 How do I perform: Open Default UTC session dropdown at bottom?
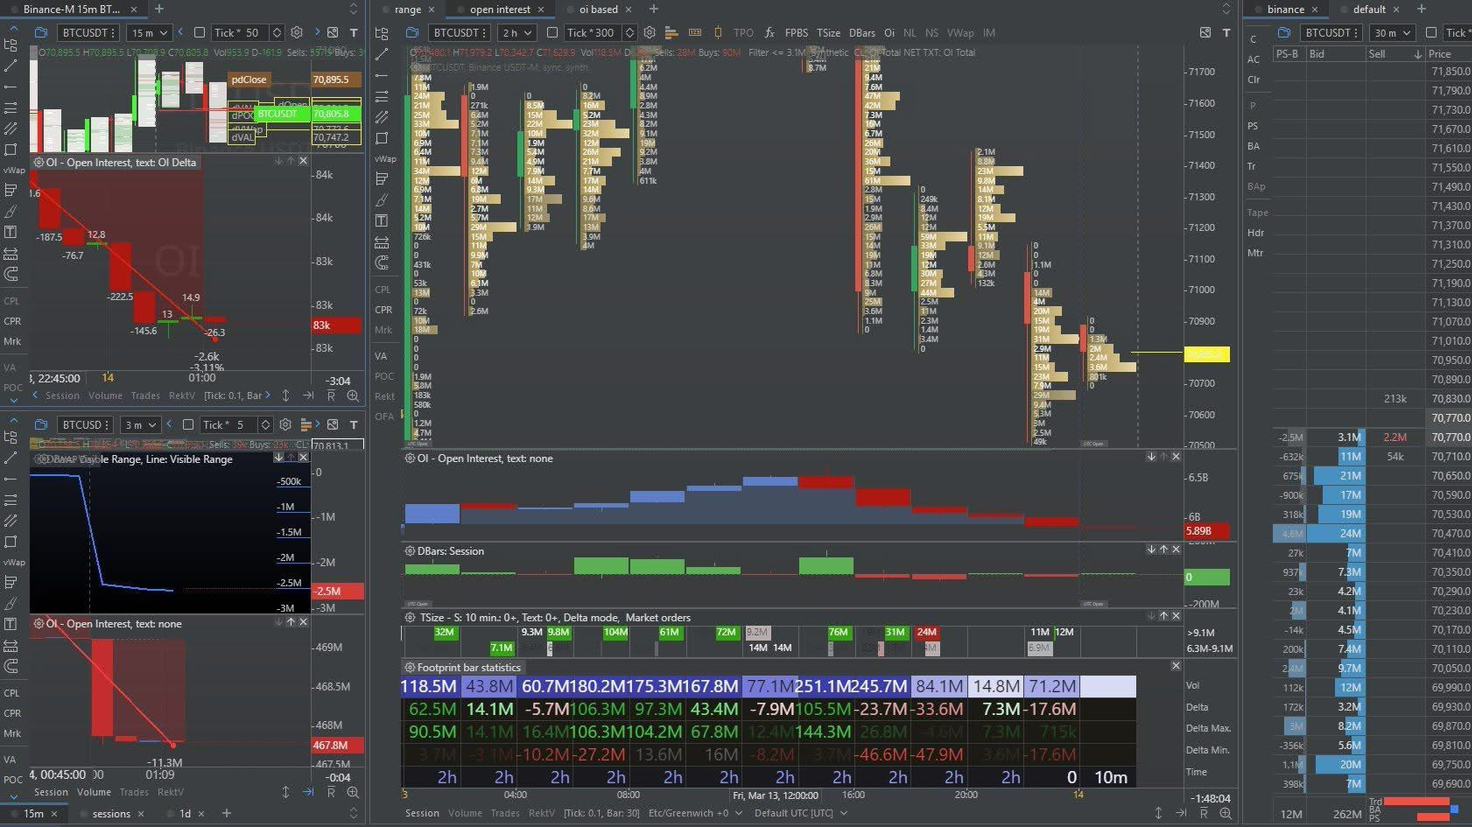point(800,814)
